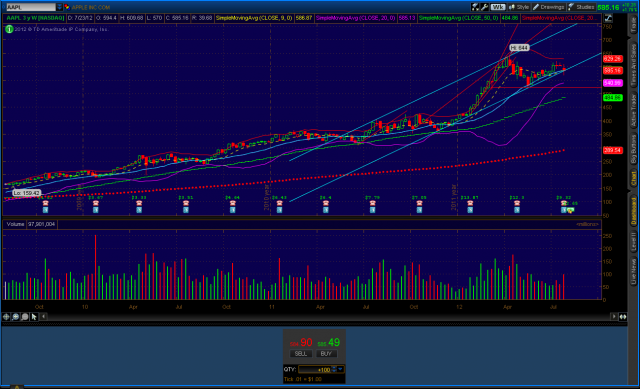Click the BUY button
The width and height of the screenshot is (640, 389).
tap(326, 353)
